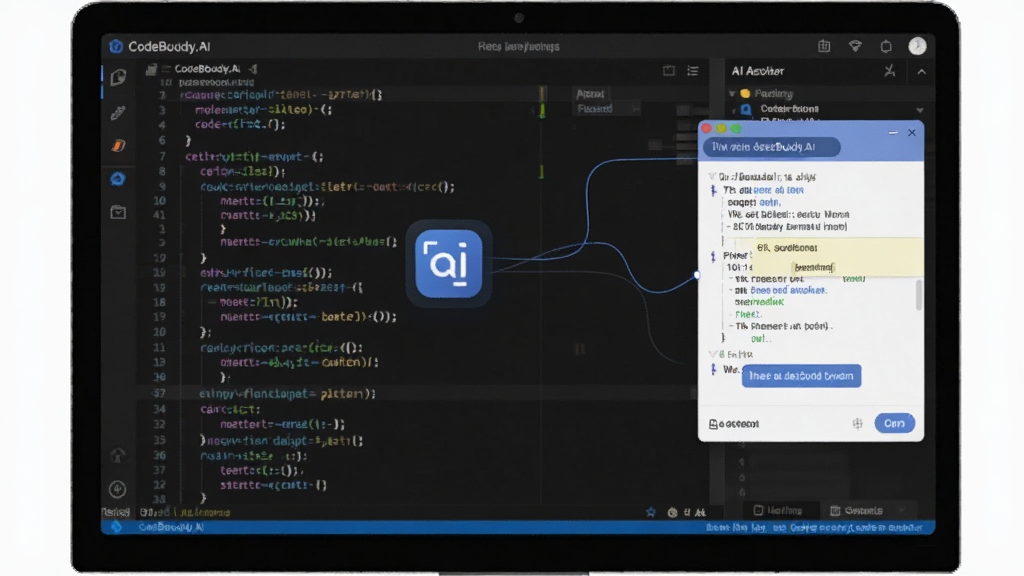This screenshot has width=1024, height=576.
Task: Open the blue AI assistant icon in the sidebar
Action: (118, 179)
